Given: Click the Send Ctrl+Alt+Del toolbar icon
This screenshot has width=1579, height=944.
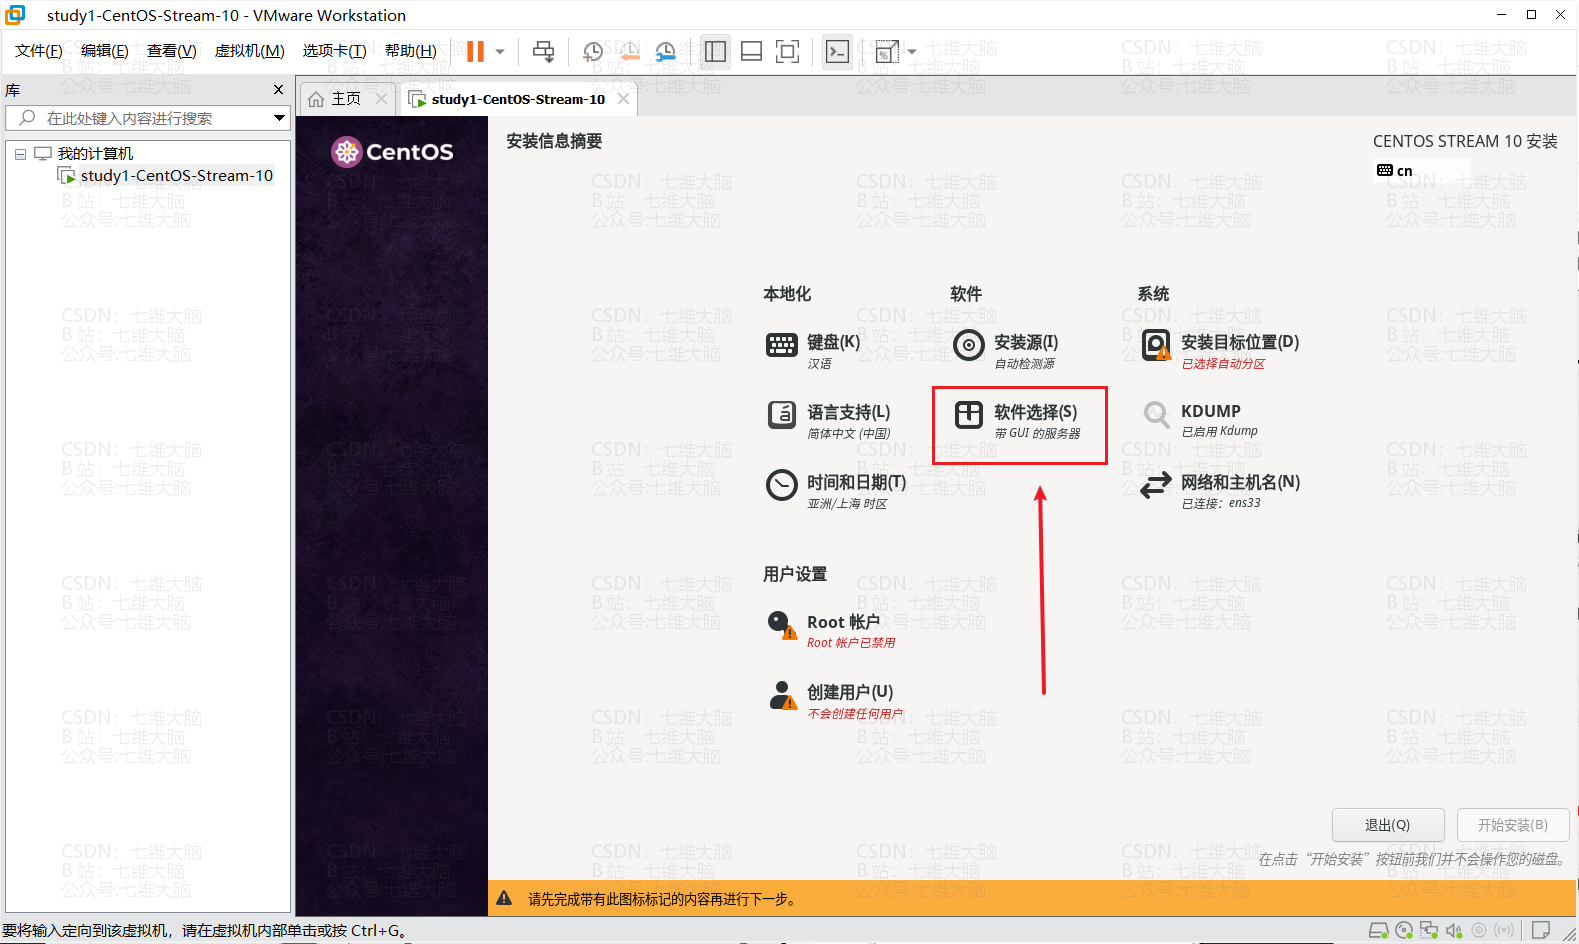Looking at the screenshot, I should pos(543,51).
